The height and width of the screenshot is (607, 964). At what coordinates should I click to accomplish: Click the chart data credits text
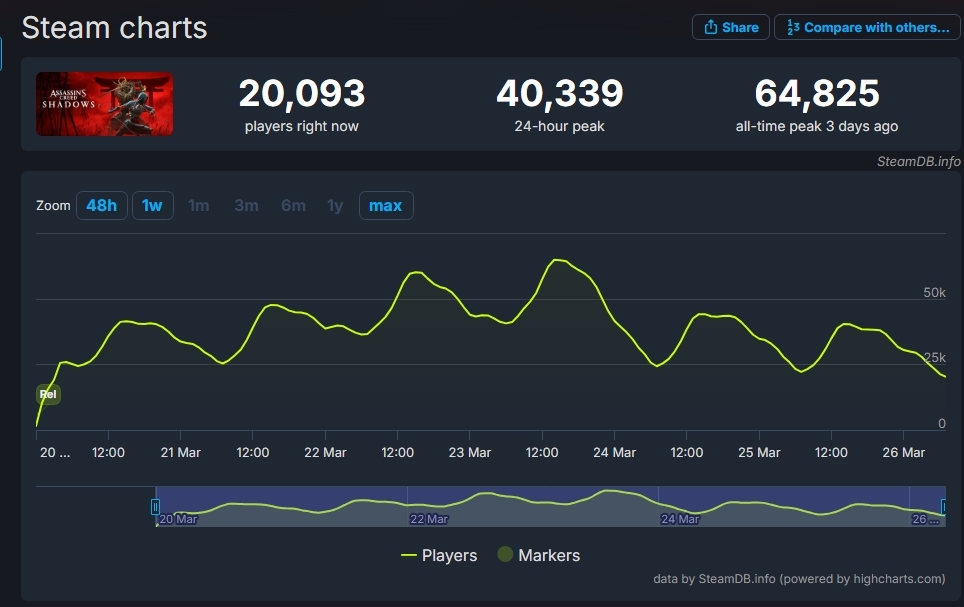[798, 578]
